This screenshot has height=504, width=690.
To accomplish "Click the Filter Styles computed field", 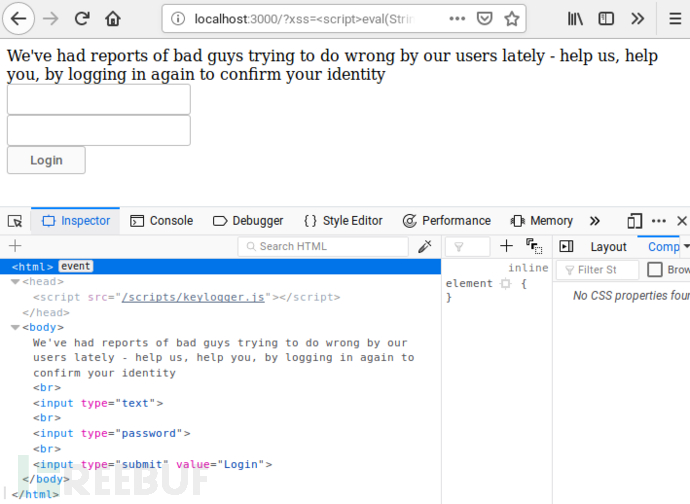I will coord(597,269).
